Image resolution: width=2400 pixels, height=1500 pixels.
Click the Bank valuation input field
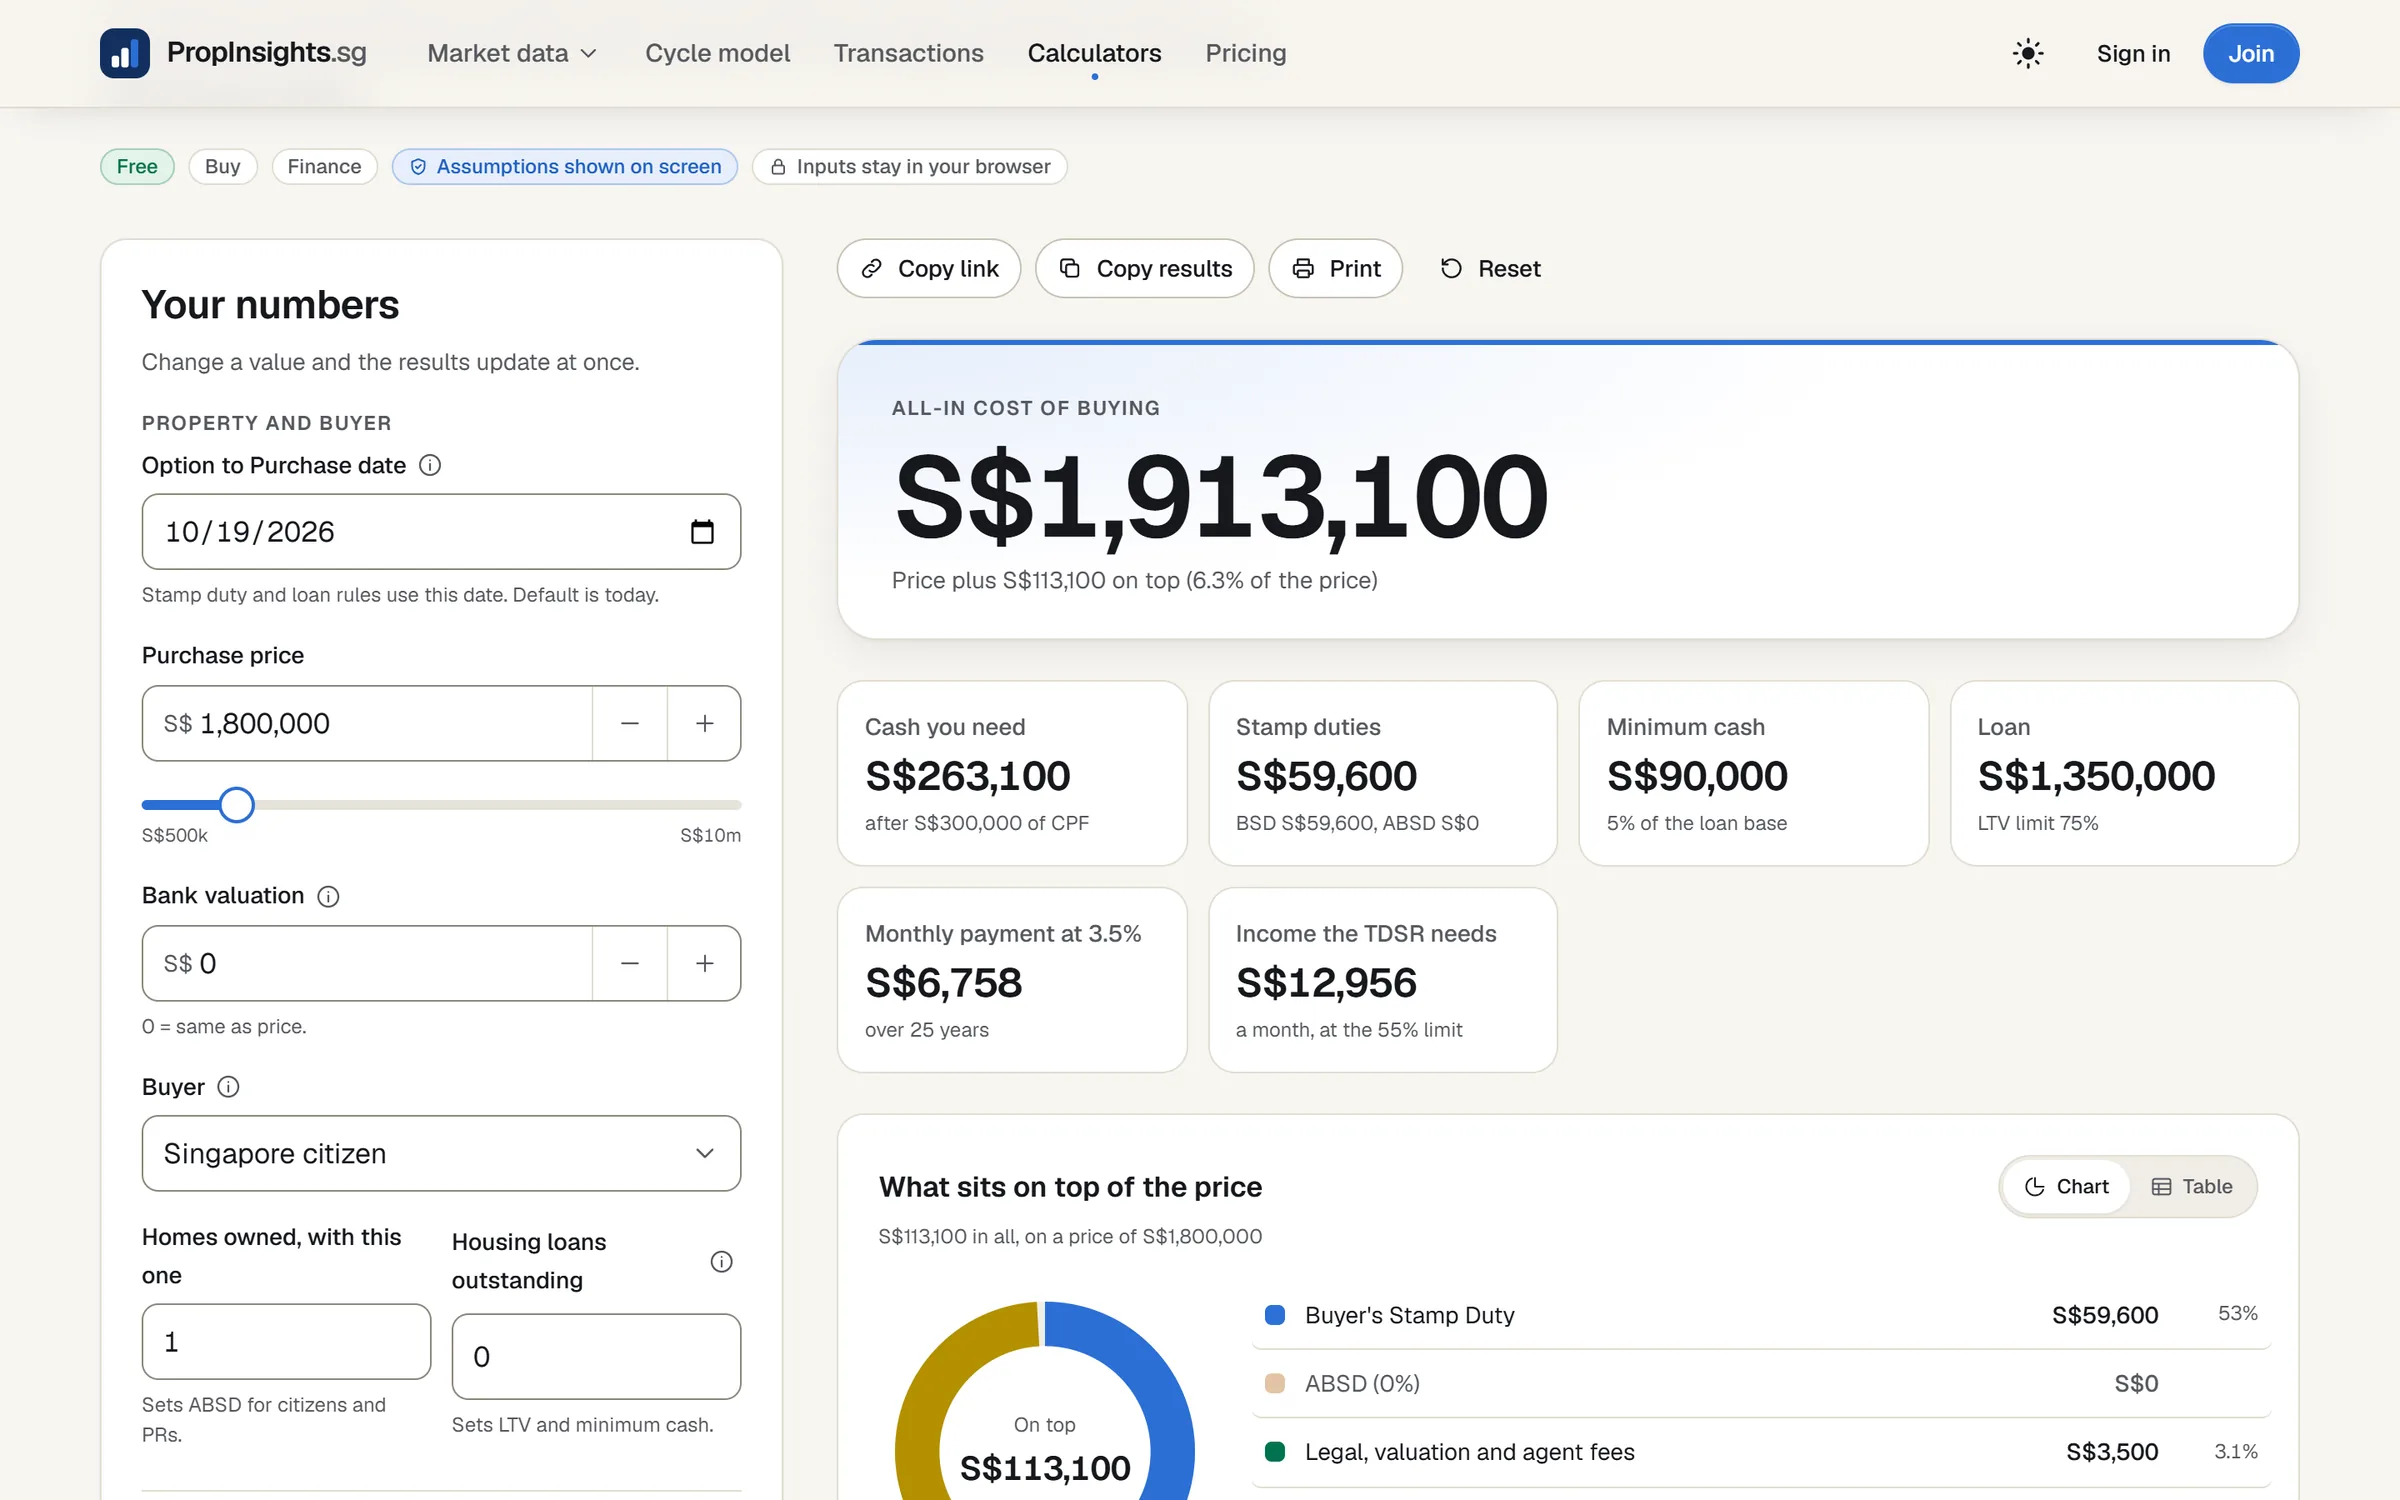click(367, 963)
